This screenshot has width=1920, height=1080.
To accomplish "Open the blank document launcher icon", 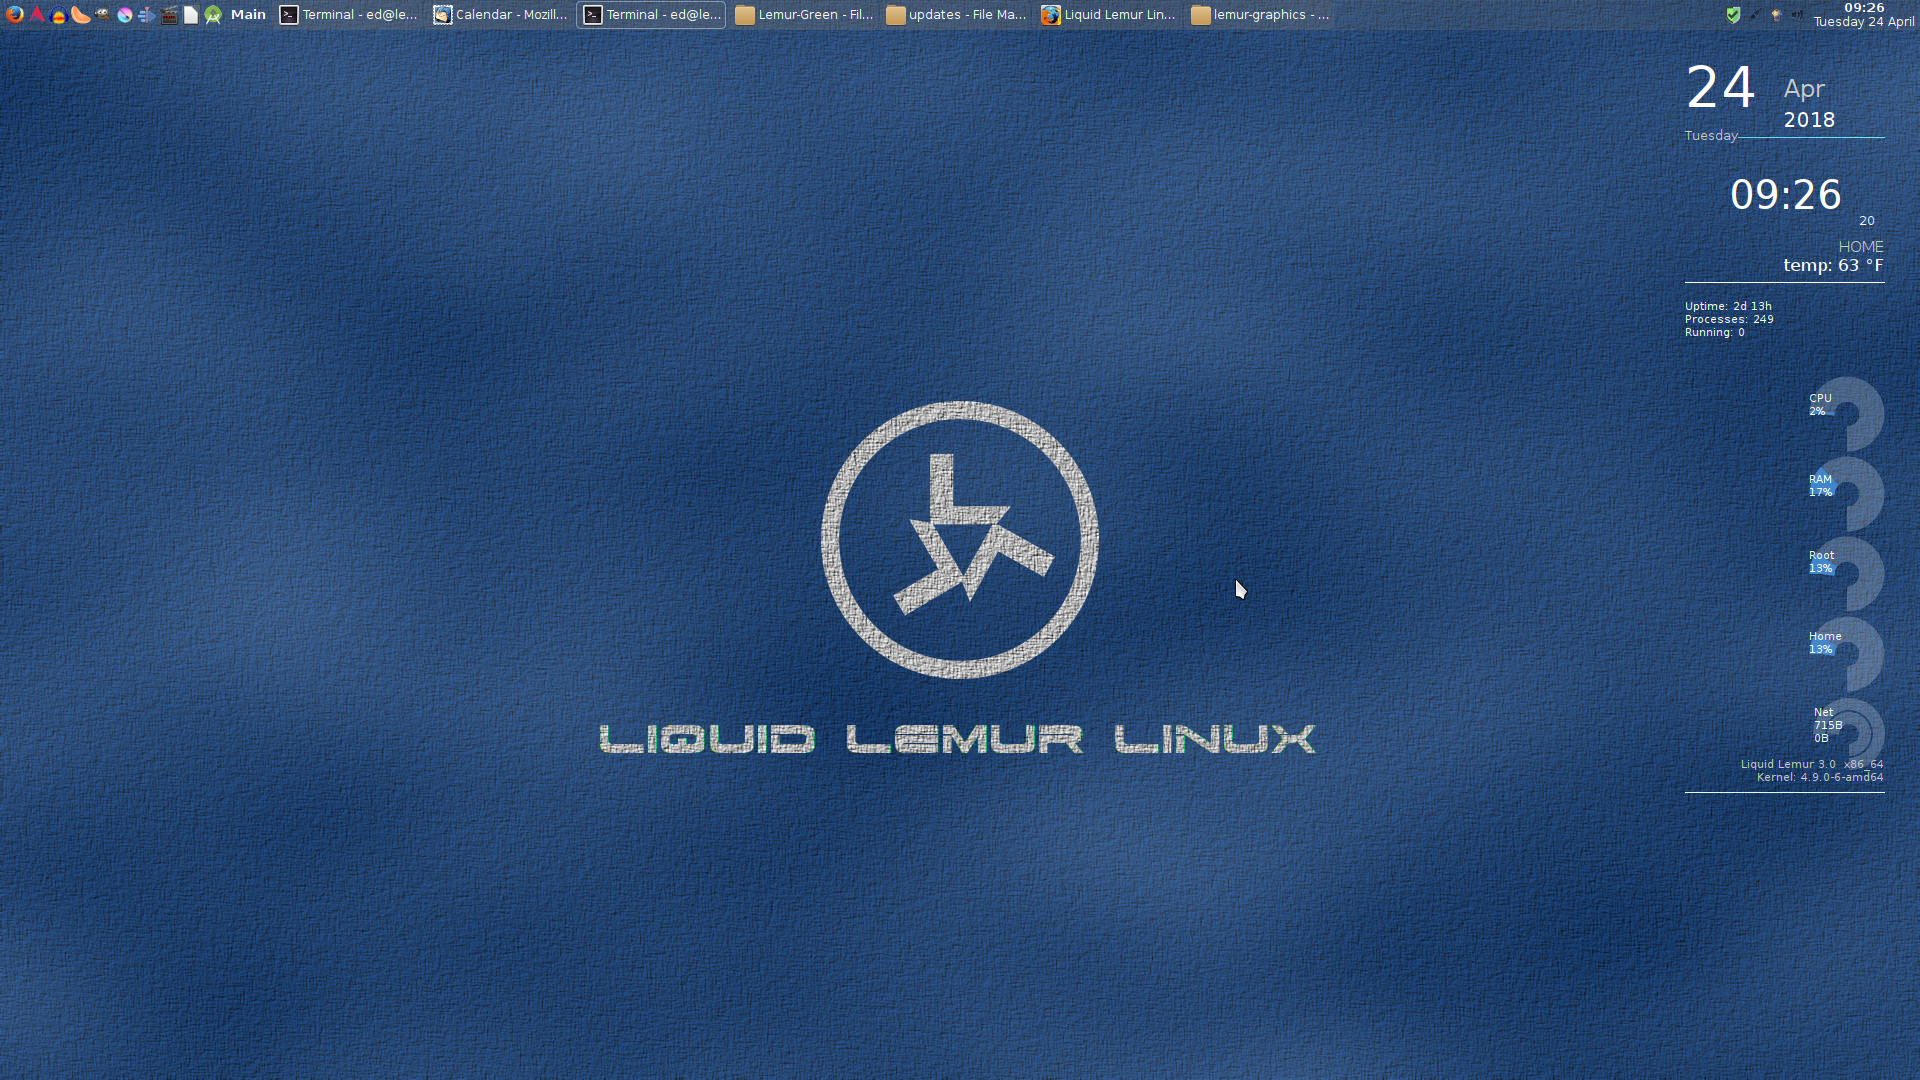I will pyautogui.click(x=191, y=15).
